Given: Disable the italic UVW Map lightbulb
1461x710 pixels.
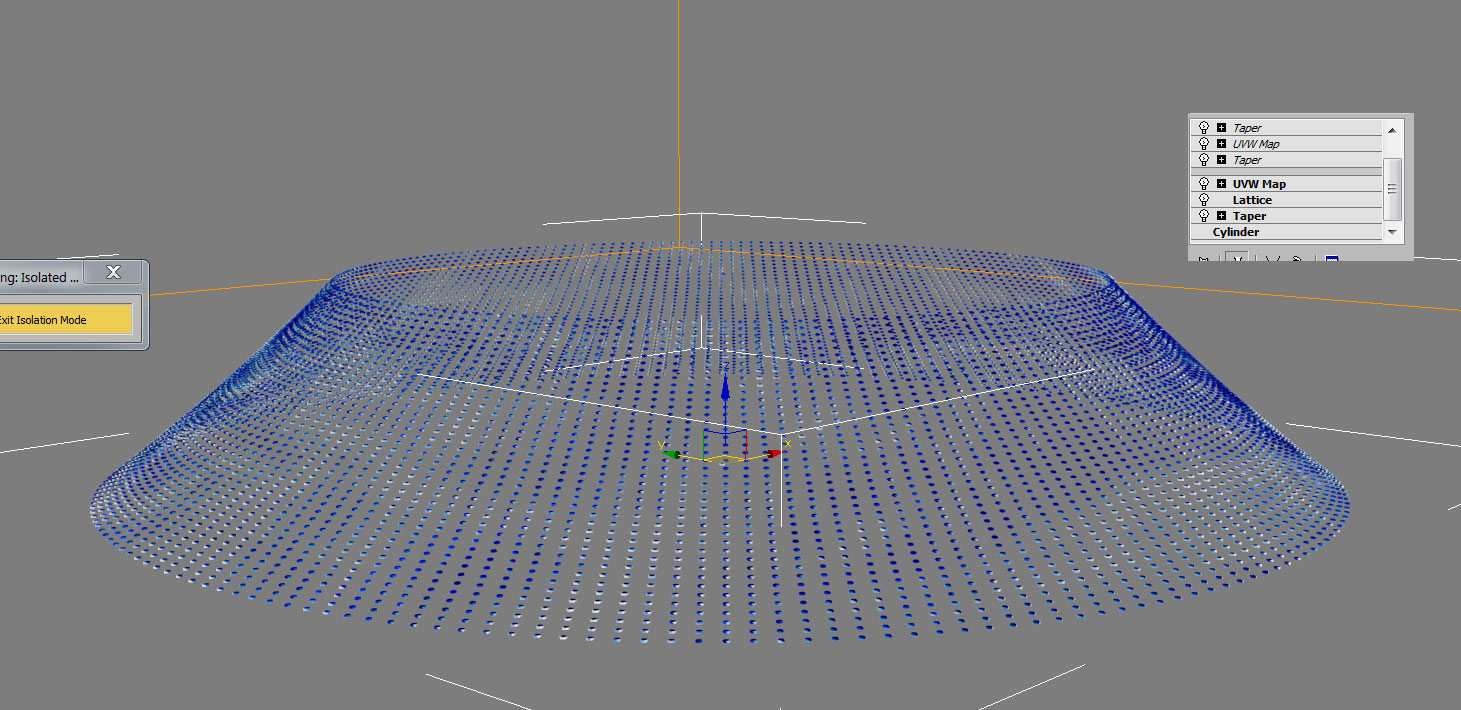Looking at the screenshot, I should pos(1204,144).
